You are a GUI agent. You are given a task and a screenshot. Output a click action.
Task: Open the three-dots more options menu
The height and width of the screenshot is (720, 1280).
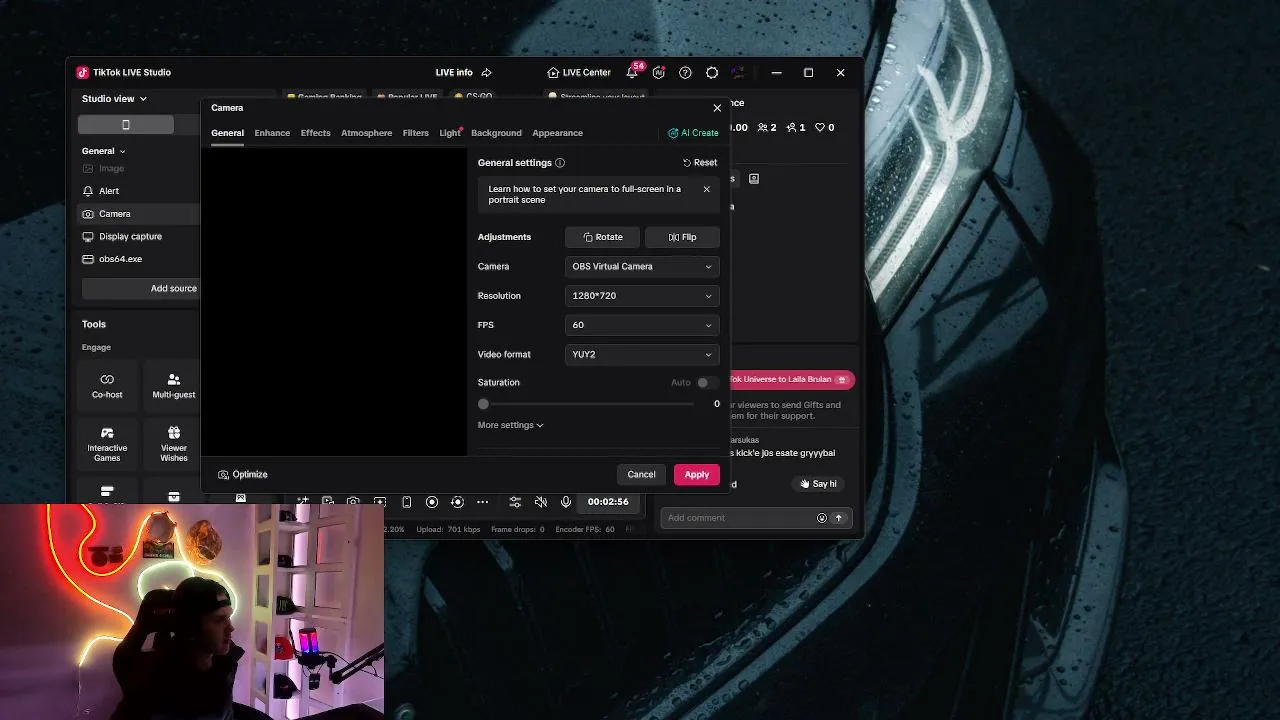tap(482, 502)
